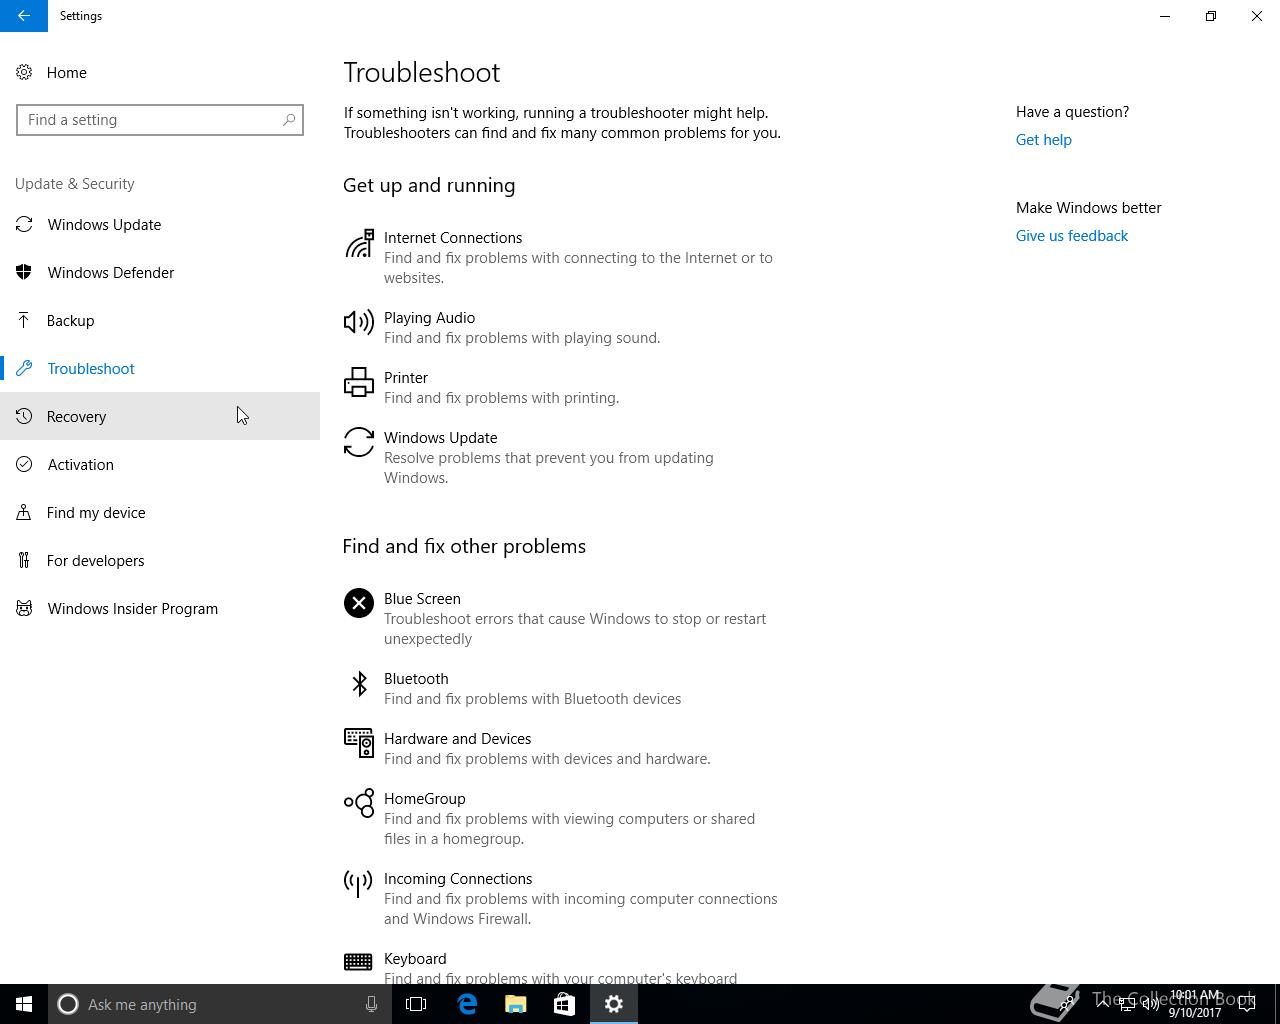This screenshot has width=1280, height=1024.
Task: Select the Playing Audio troubleshooter
Action: pos(563,328)
